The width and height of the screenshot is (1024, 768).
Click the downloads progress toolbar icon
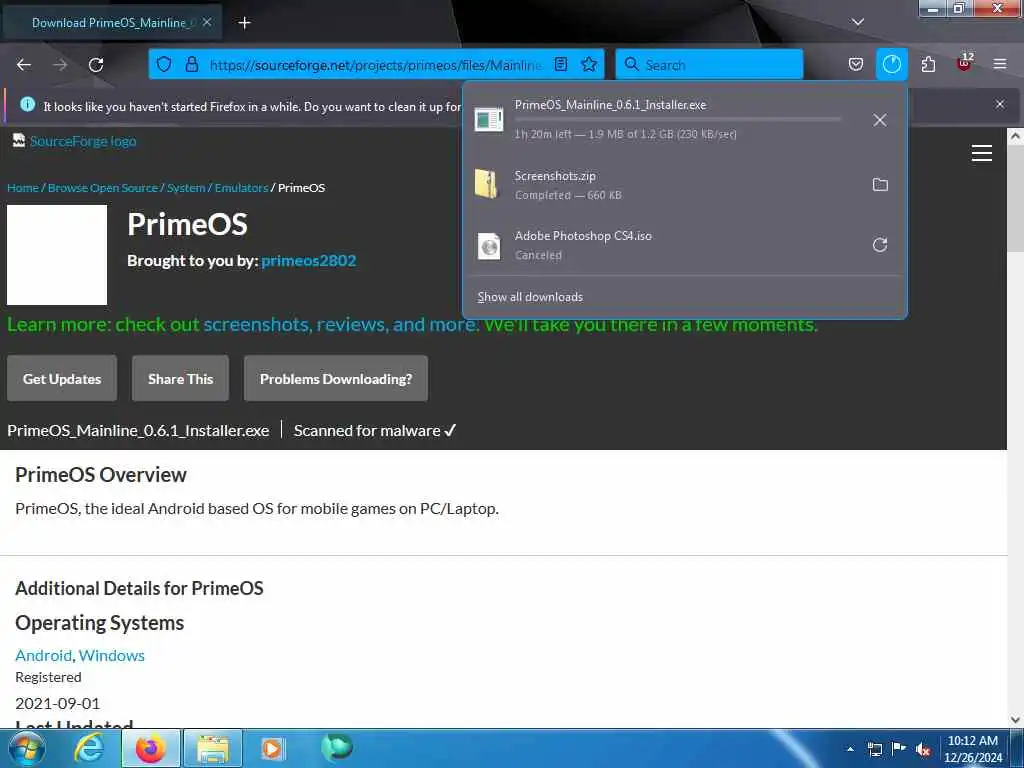891,64
